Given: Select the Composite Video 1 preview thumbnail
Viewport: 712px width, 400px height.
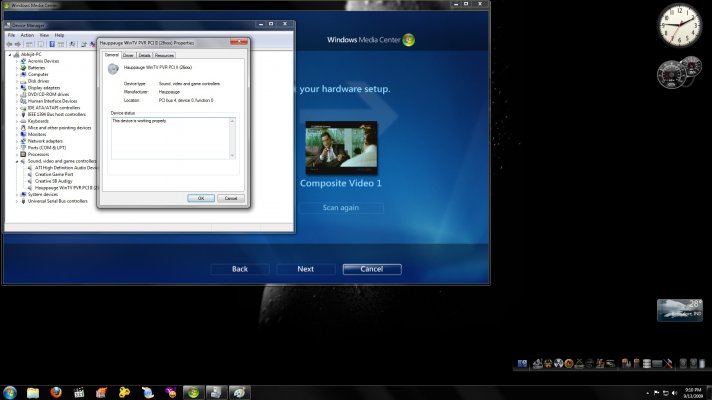Looking at the screenshot, I should [341, 148].
